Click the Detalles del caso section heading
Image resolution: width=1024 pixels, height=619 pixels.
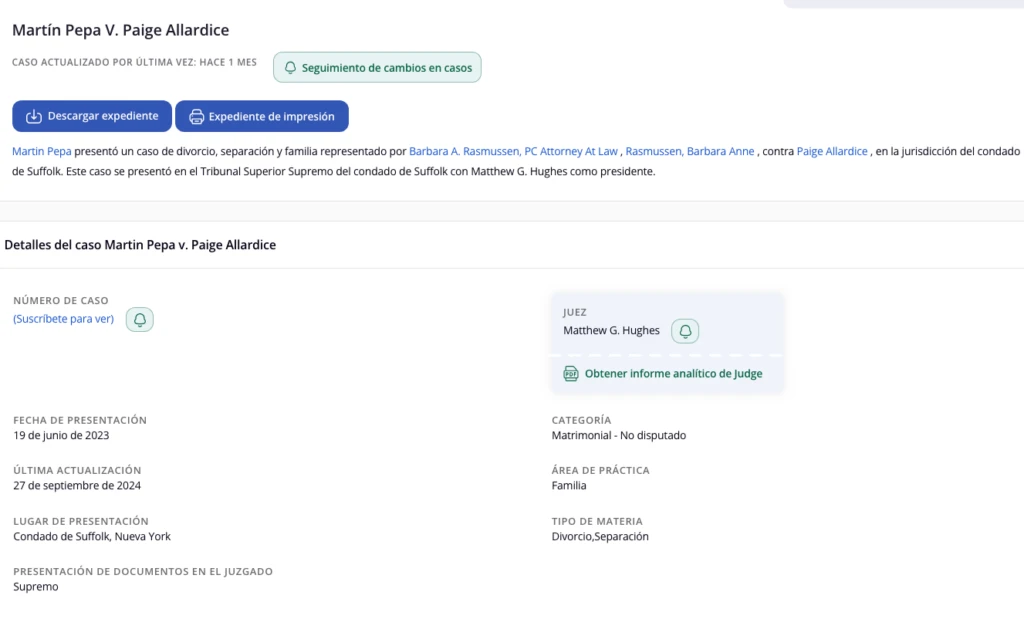point(140,245)
